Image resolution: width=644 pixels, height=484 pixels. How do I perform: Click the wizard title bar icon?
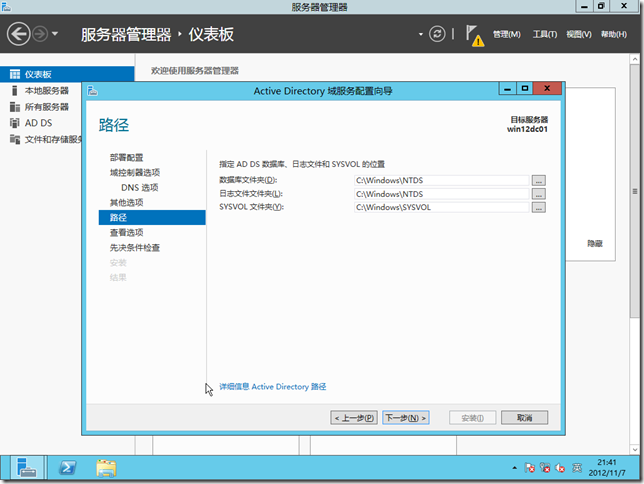coord(92,90)
